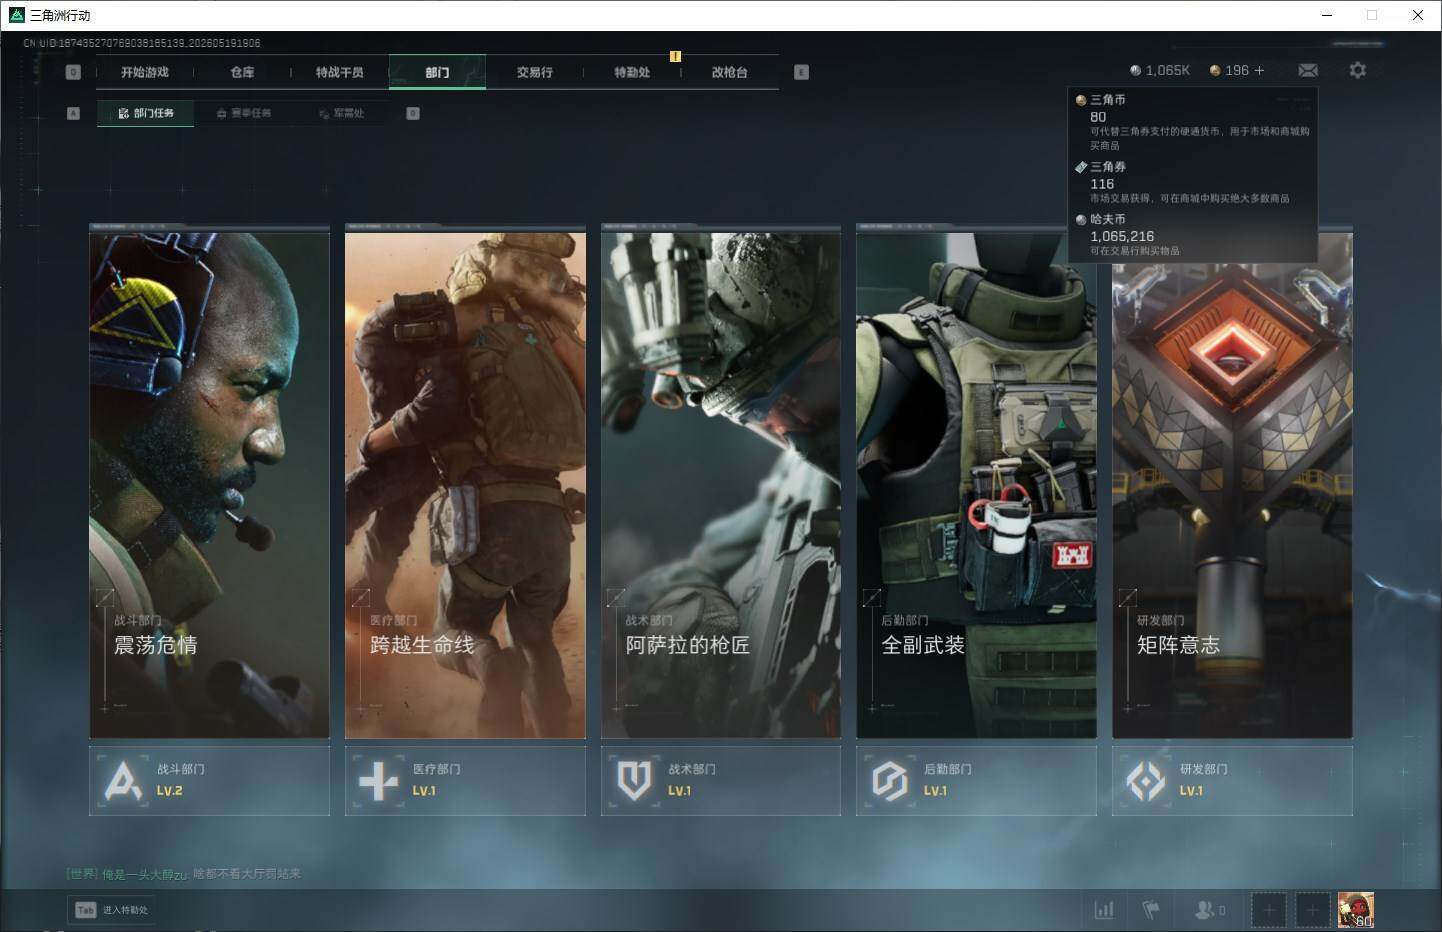Click the Q previous-tab key icon

73,72
